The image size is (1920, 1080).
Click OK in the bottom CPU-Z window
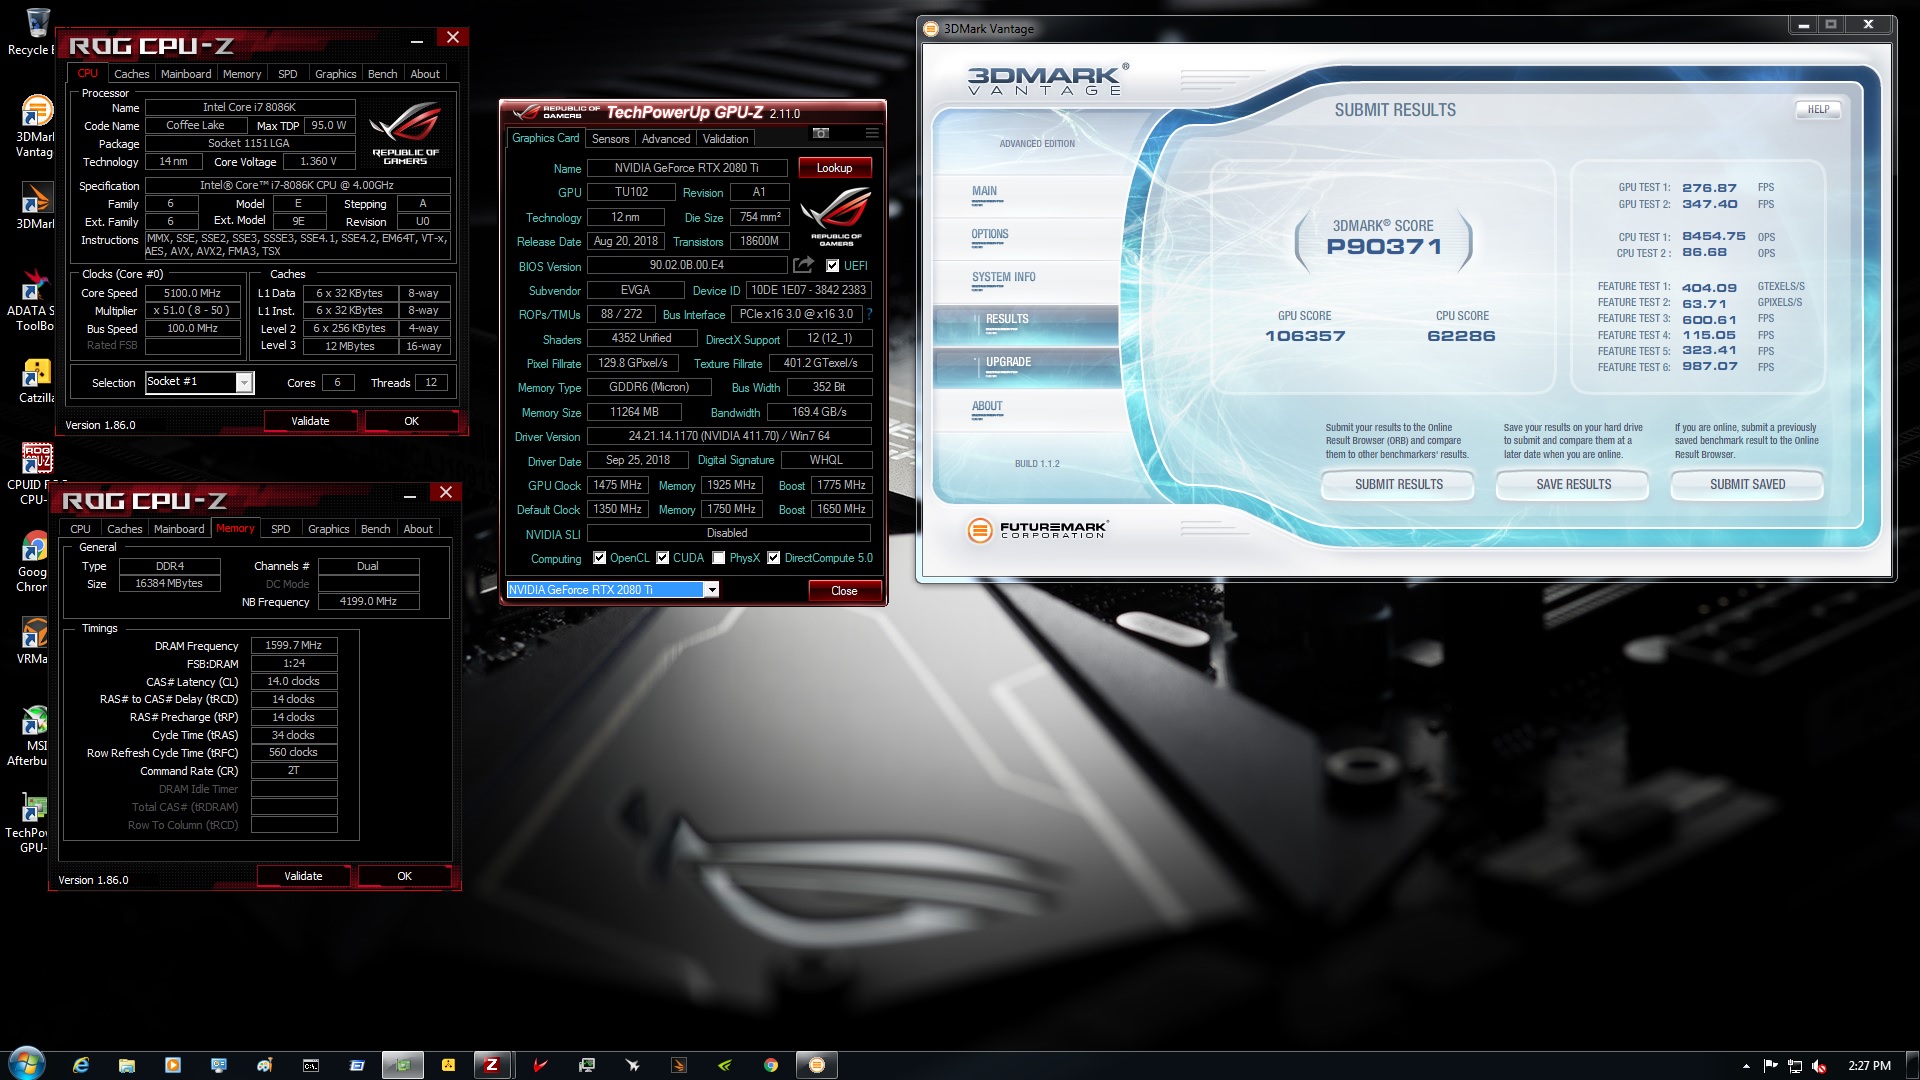404,876
